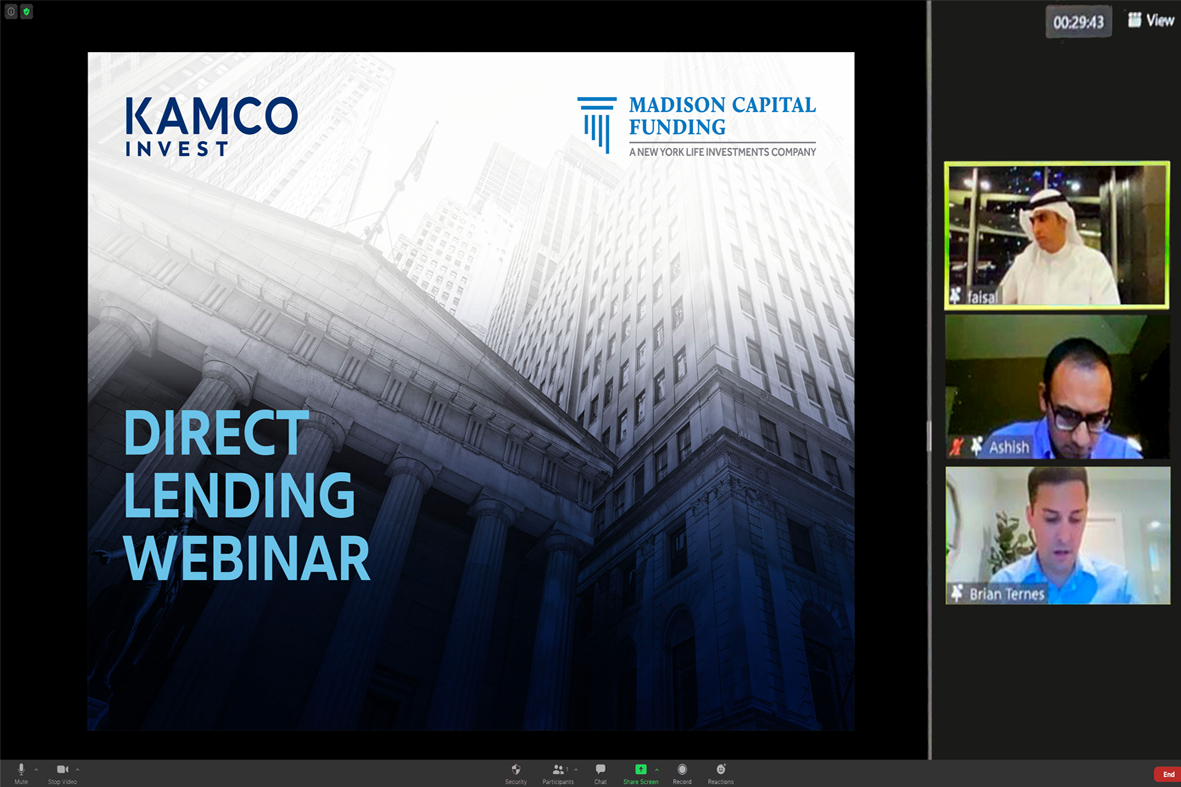Open the Reactions menu

point(721,773)
